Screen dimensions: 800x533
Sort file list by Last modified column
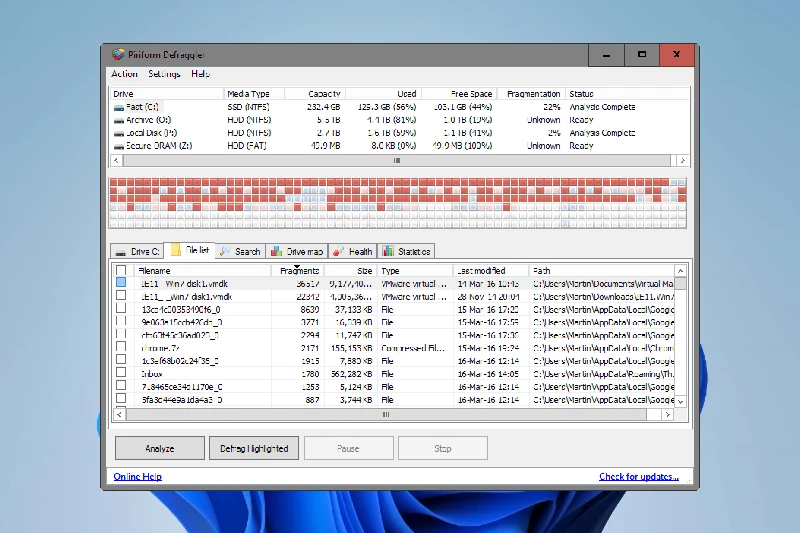[491, 271]
